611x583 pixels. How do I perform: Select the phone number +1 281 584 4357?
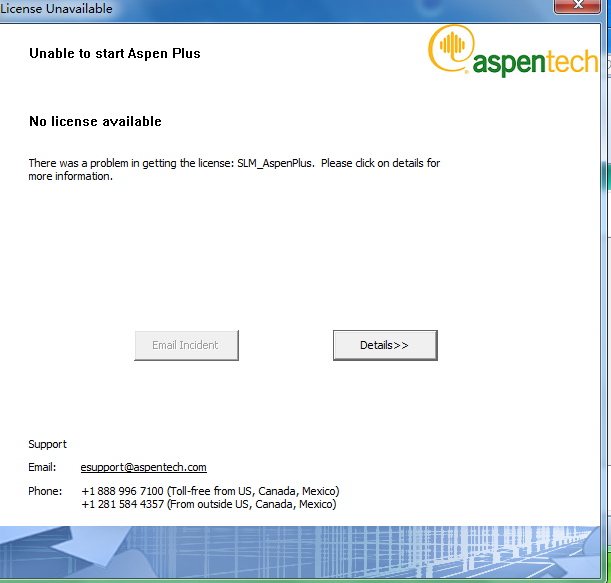122,504
